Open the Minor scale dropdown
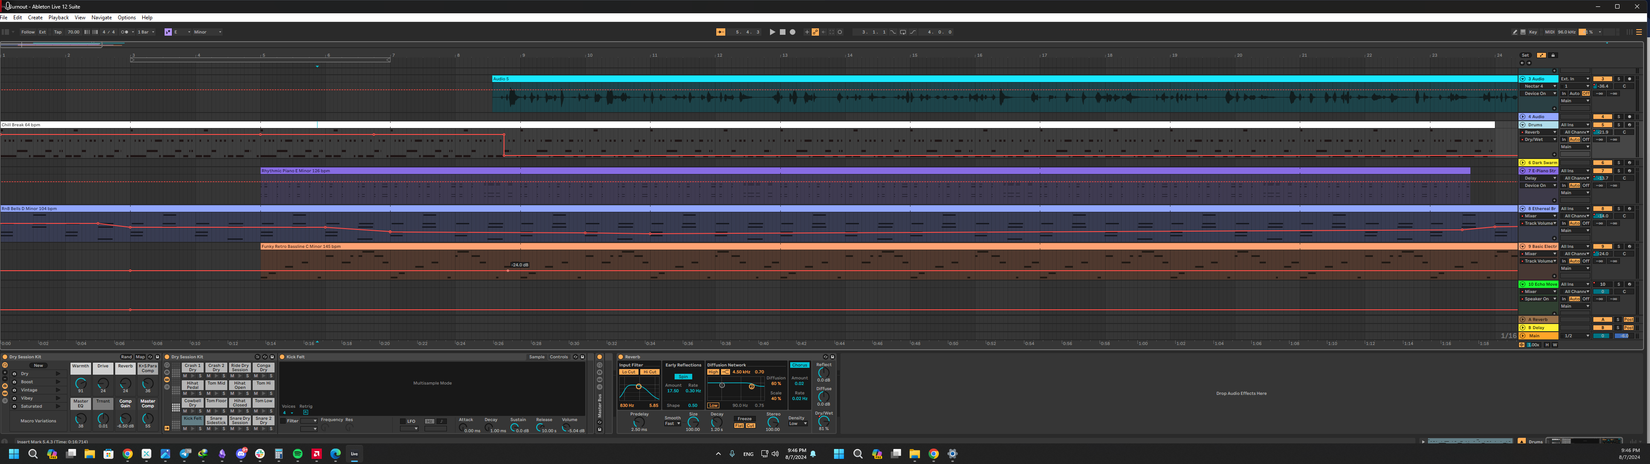Screen dimensions: 1650x464 205,32
